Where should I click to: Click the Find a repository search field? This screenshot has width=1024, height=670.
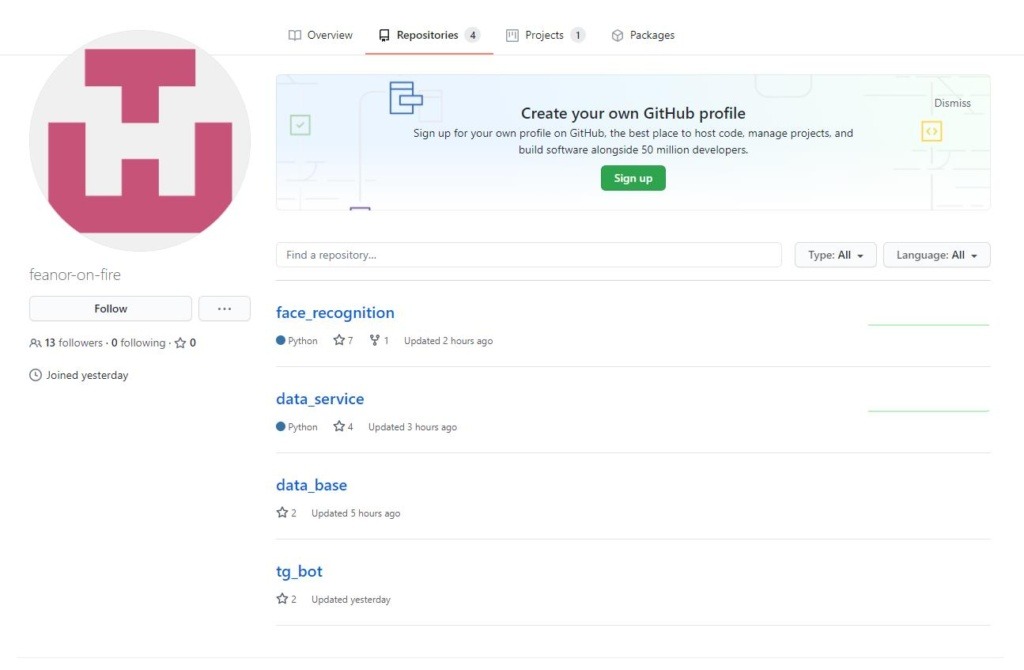[x=528, y=255]
